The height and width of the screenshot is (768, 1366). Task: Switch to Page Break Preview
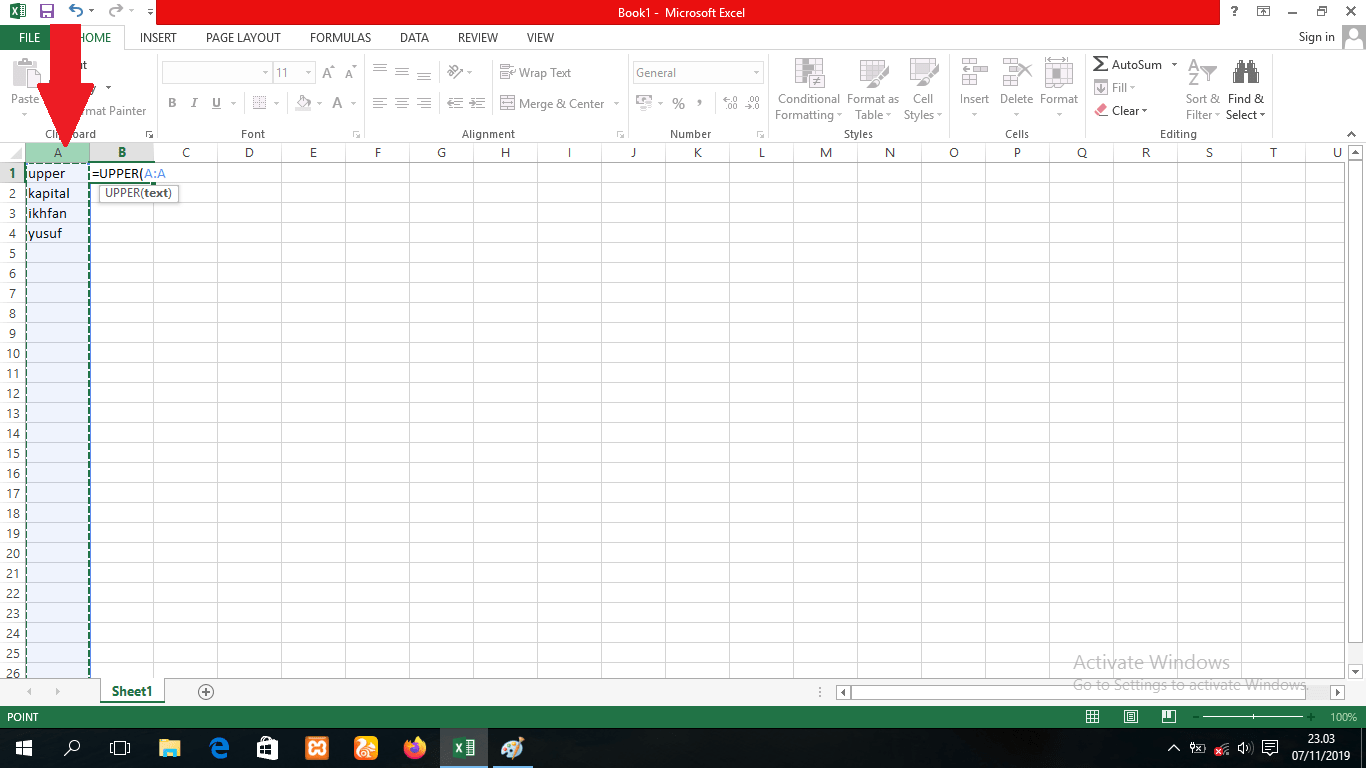pos(1168,717)
